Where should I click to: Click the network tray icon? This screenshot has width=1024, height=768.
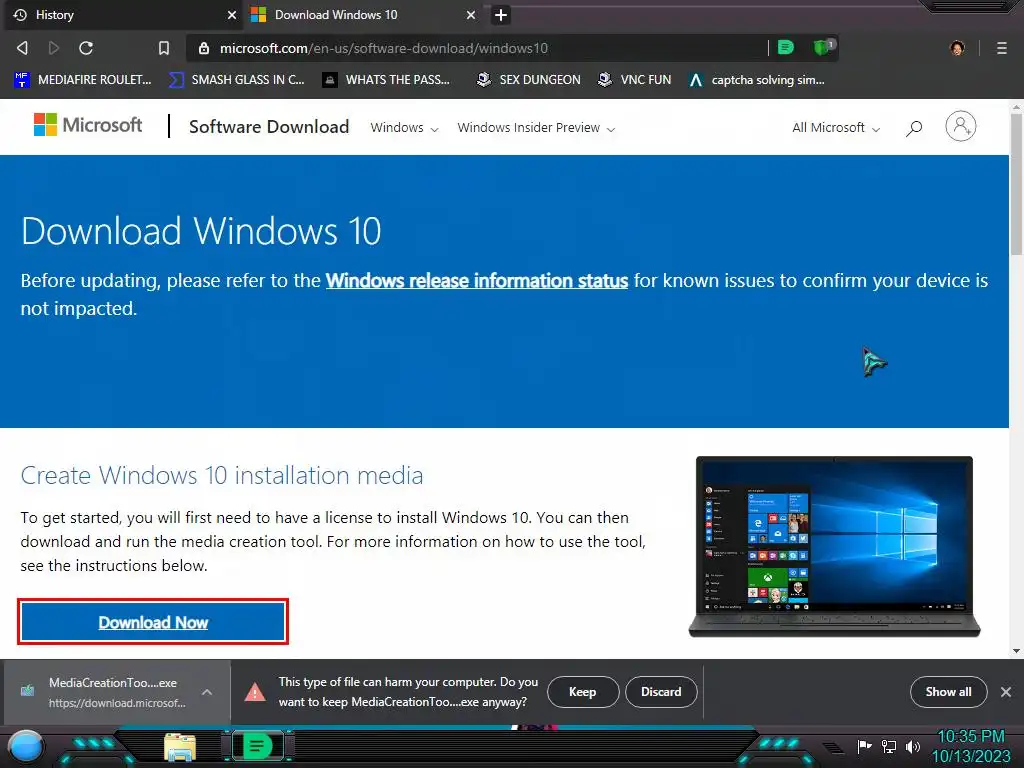tap(889, 746)
